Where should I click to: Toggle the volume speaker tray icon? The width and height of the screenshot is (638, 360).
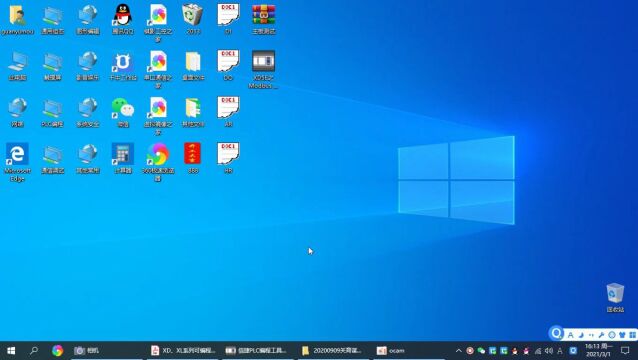pos(549,351)
